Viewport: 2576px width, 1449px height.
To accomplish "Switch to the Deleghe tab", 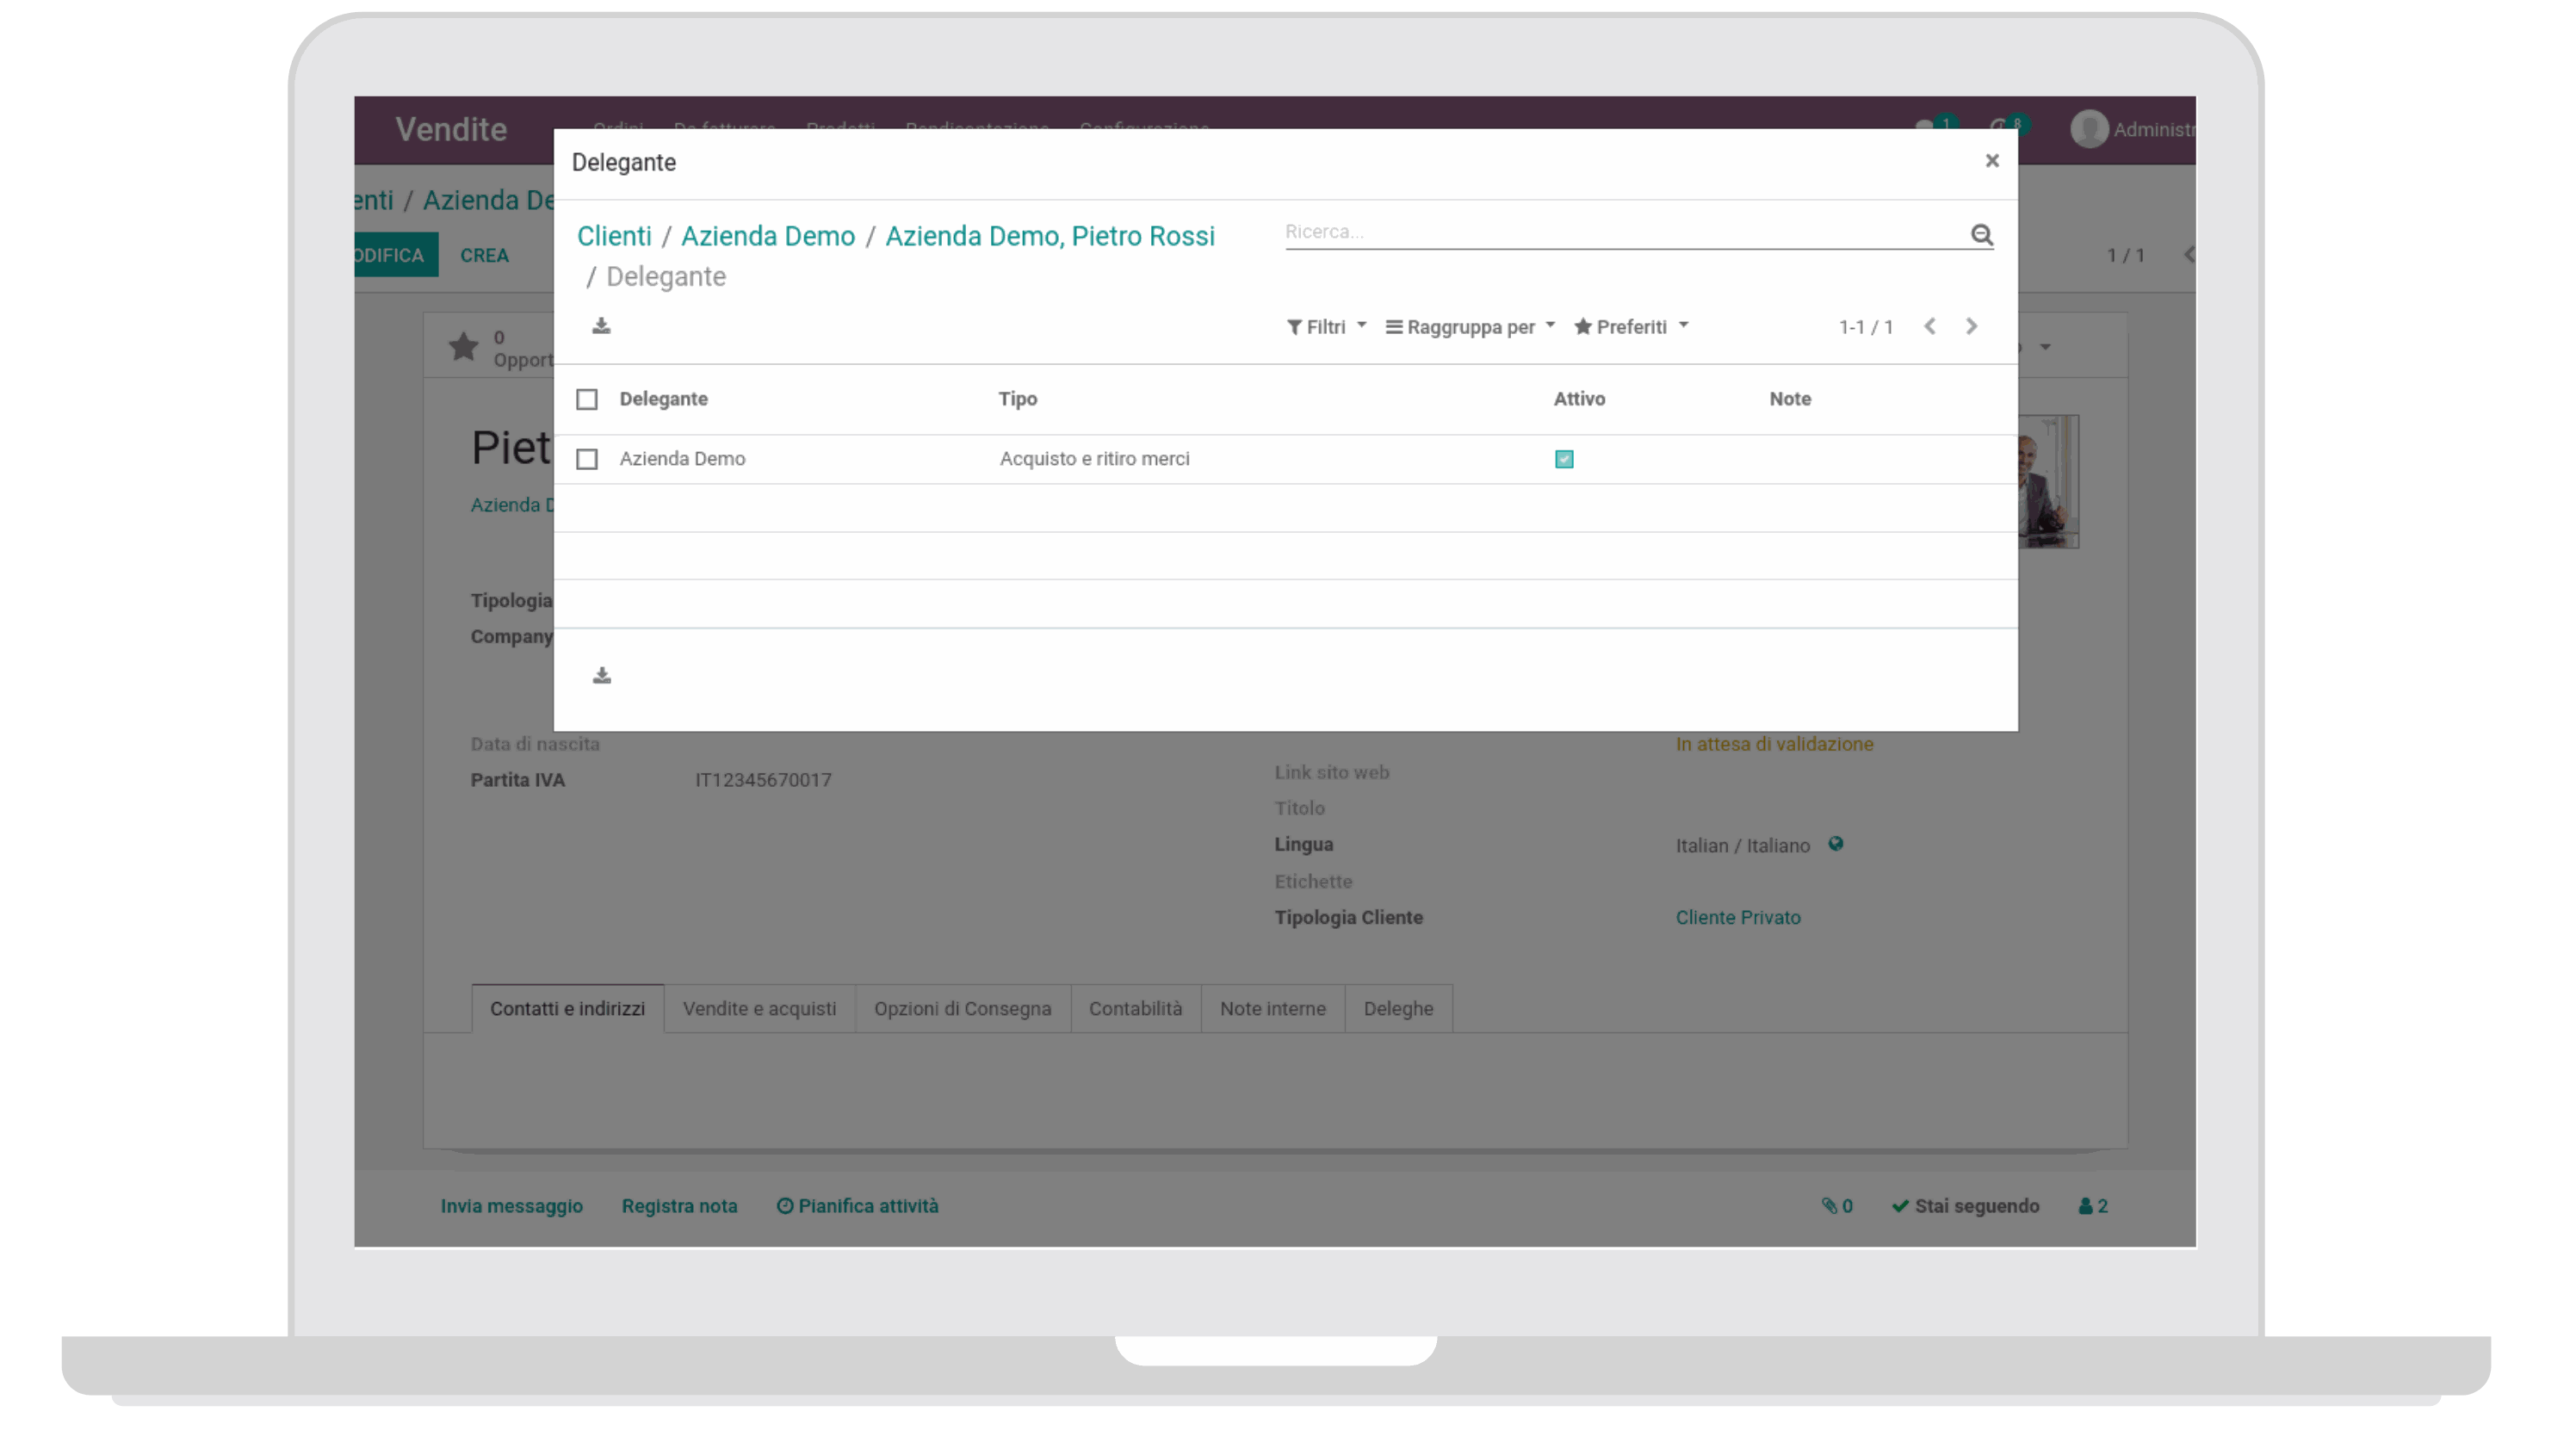I will coord(1398,1008).
